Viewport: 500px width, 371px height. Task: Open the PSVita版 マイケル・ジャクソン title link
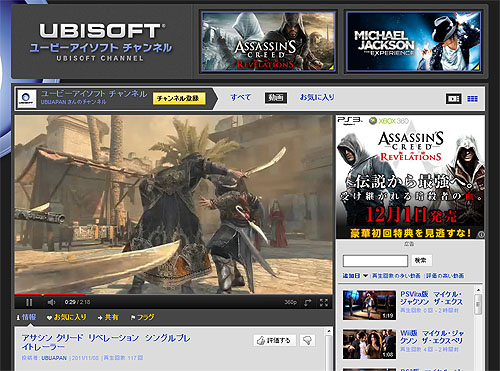[x=431, y=298]
